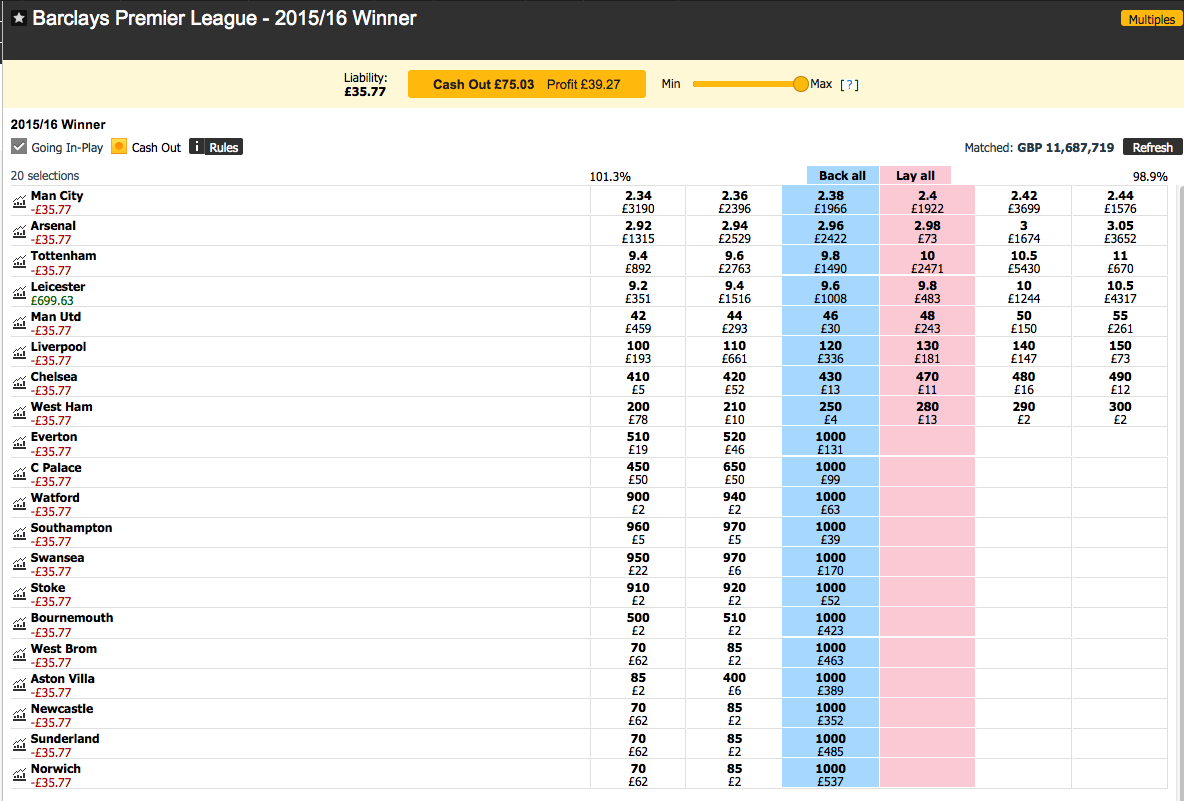Screen dimensions: 1184x801
Task: Select Leicester back price 9.2
Action: (x=638, y=292)
